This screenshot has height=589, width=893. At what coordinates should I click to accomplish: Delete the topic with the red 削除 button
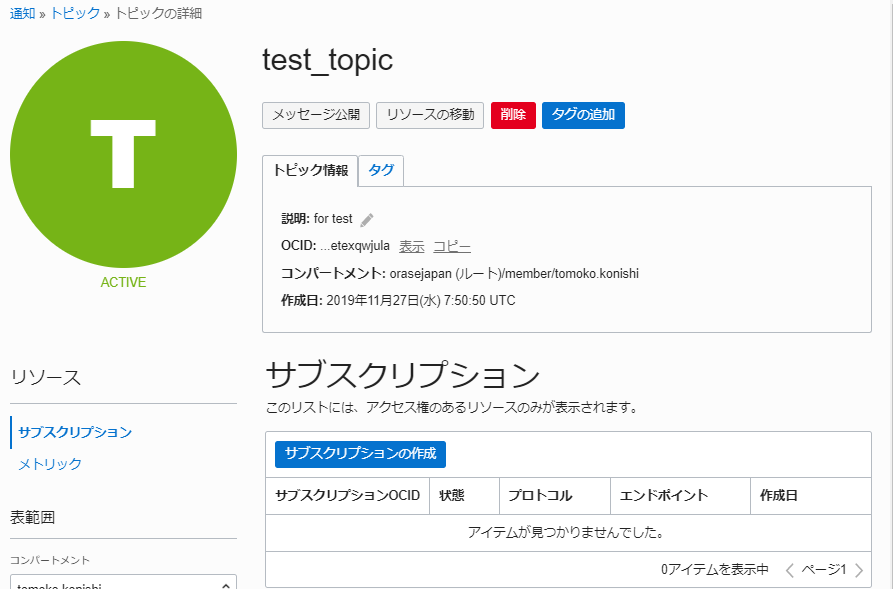point(513,115)
